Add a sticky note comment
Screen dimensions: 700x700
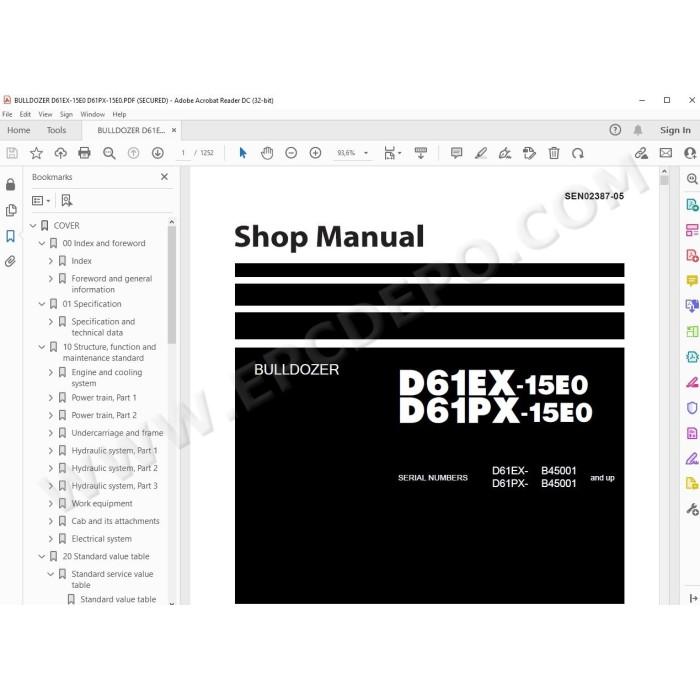(x=456, y=153)
